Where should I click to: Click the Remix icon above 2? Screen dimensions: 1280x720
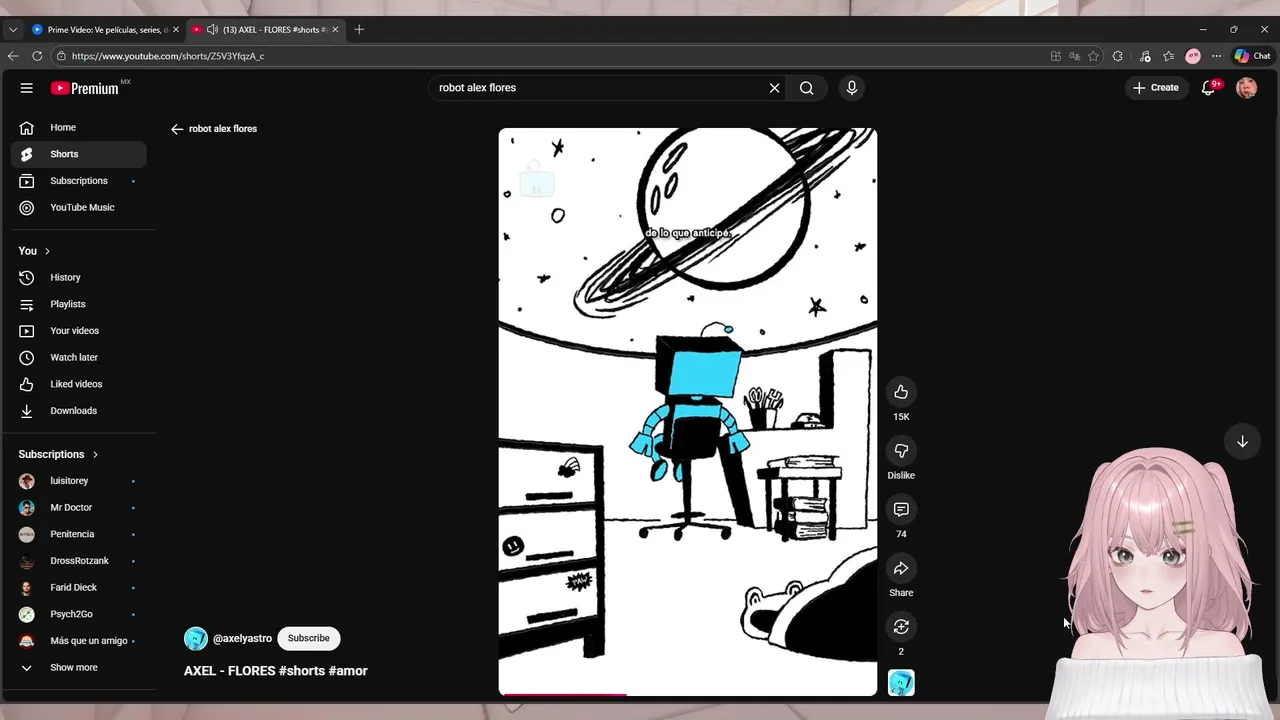click(901, 627)
